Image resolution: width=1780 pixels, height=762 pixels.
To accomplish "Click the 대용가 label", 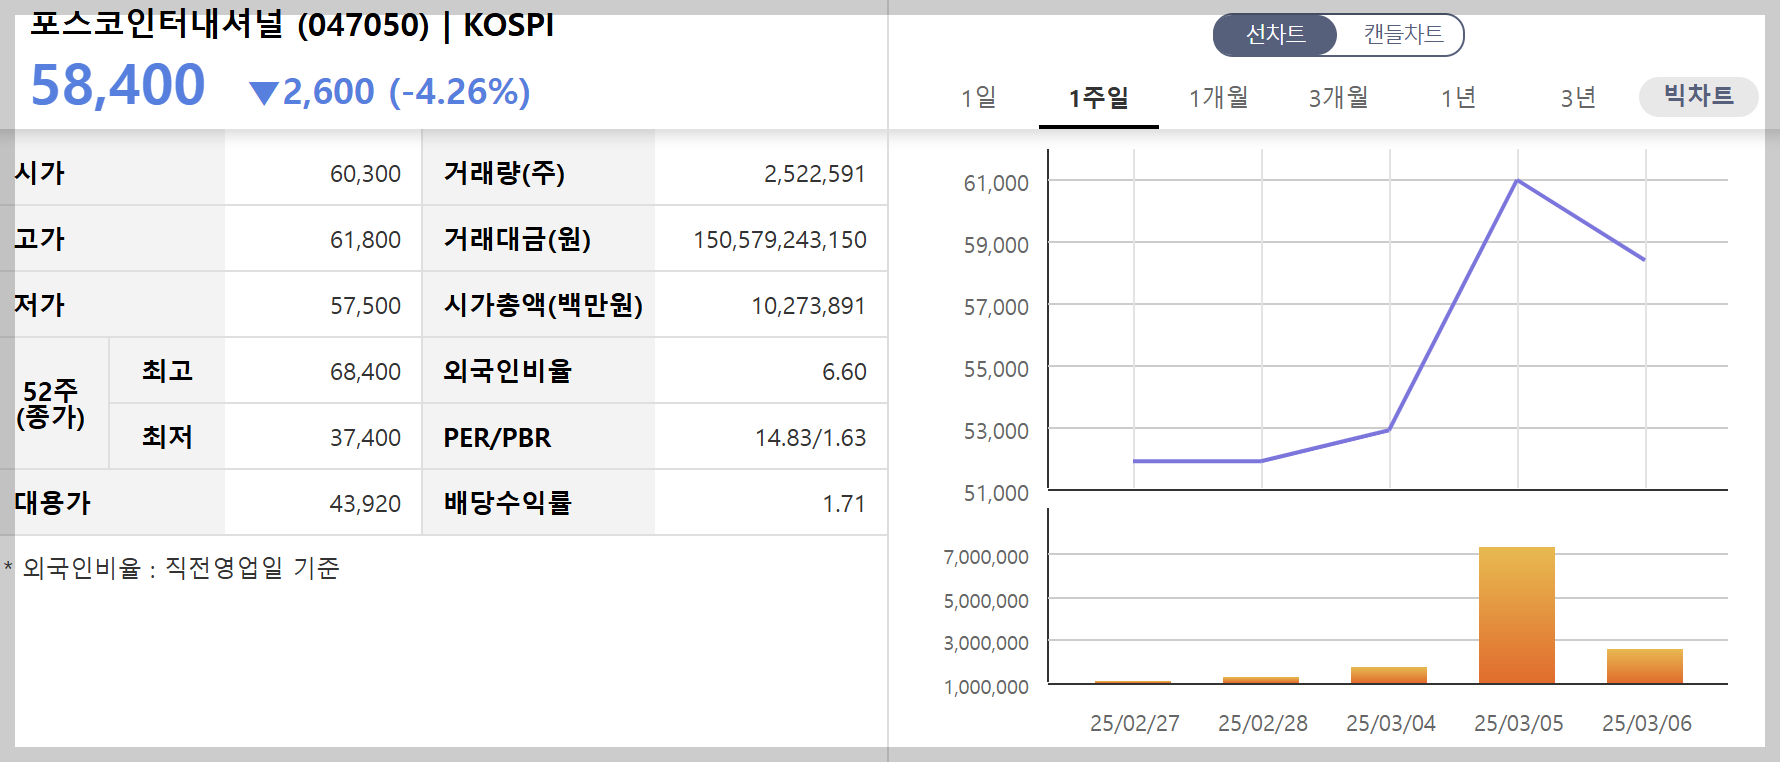I will click(x=52, y=503).
